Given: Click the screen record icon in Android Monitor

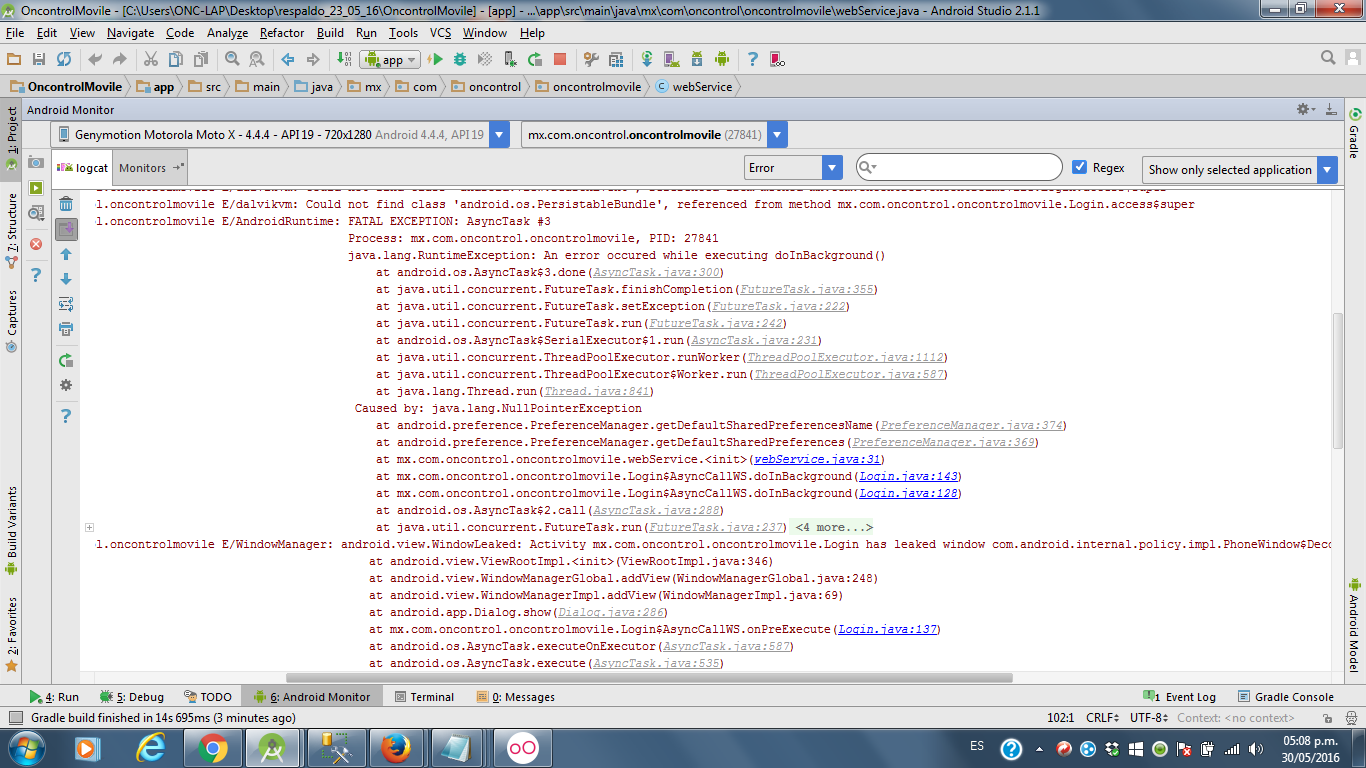Looking at the screenshot, I should (36, 188).
